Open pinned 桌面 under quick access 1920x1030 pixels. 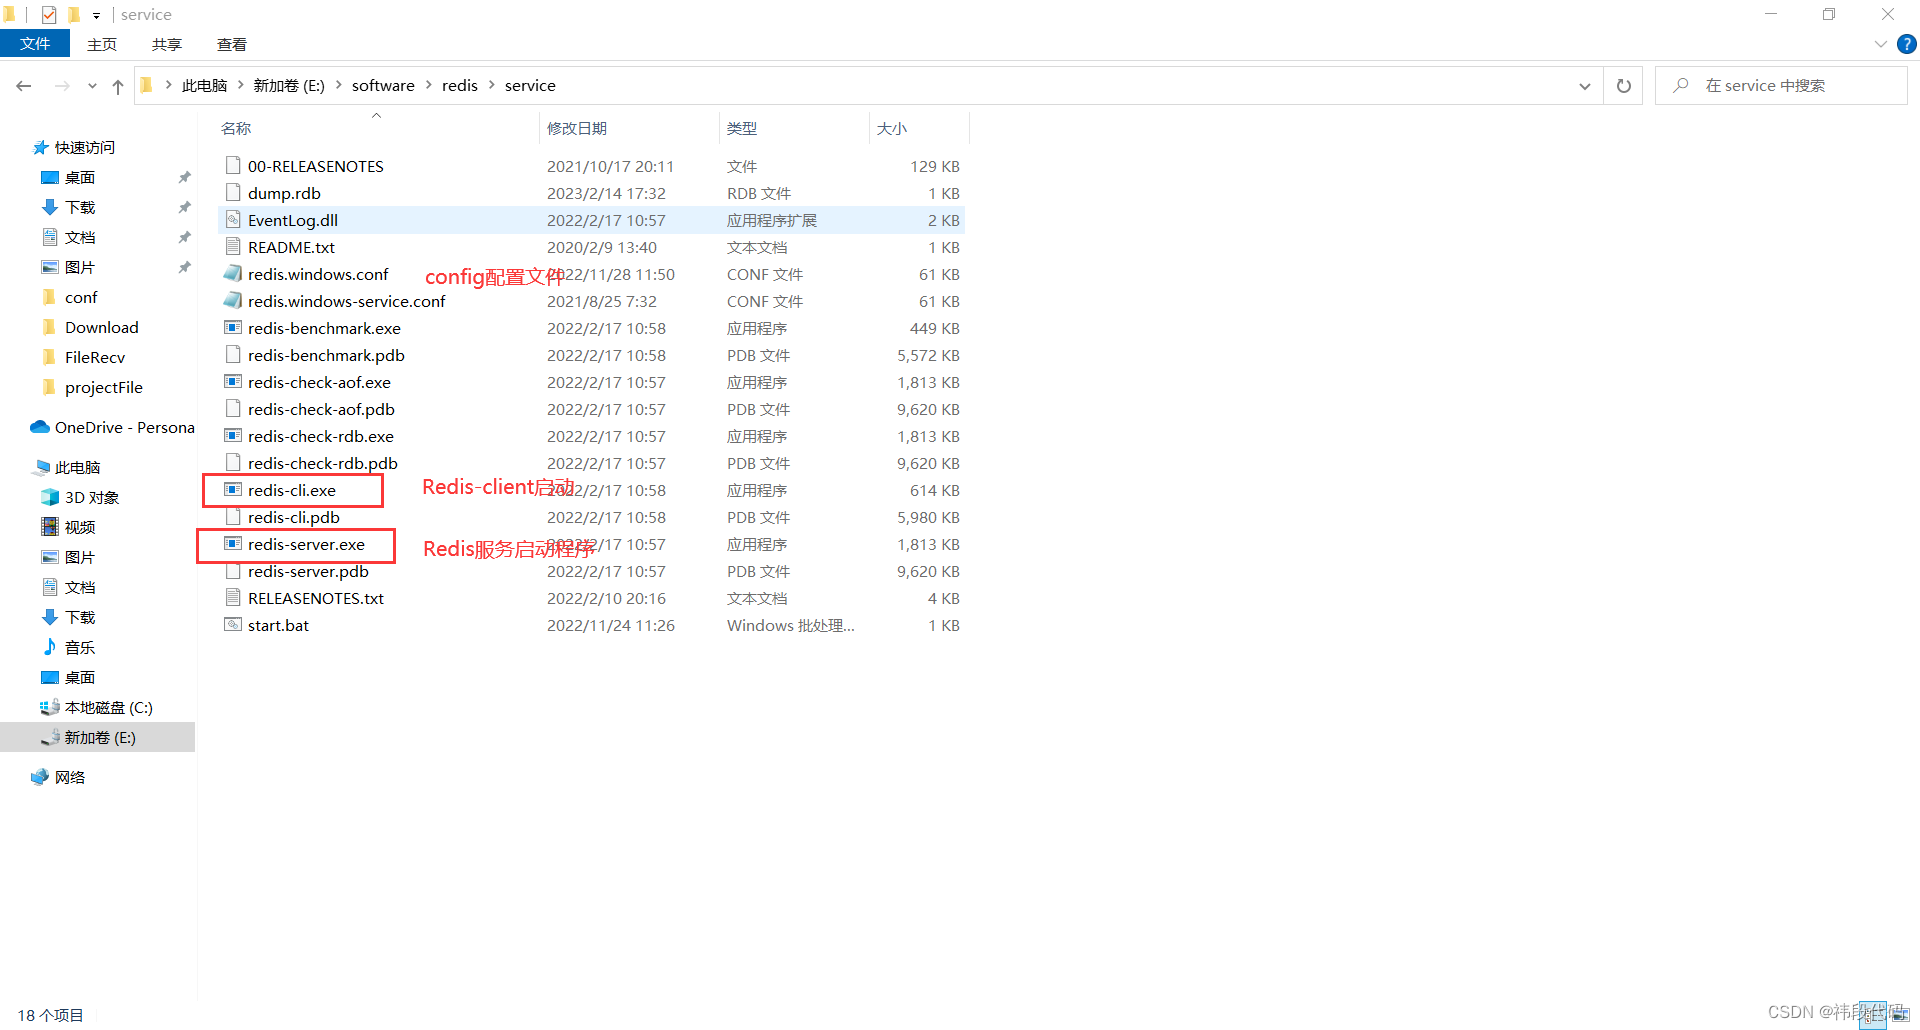pyautogui.click(x=79, y=177)
